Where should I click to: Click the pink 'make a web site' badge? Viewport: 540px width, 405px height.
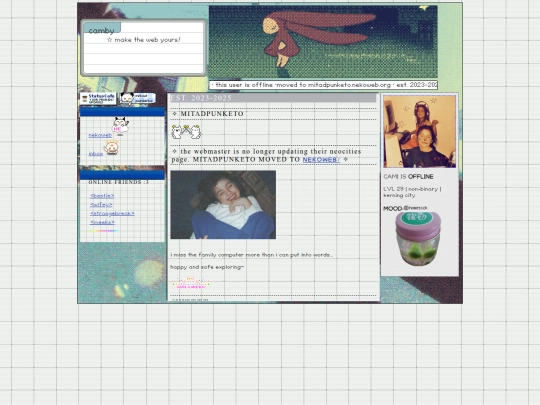[191, 283]
